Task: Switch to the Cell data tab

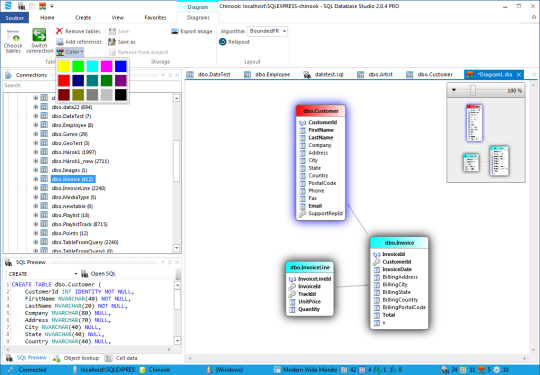Action: coord(121,358)
